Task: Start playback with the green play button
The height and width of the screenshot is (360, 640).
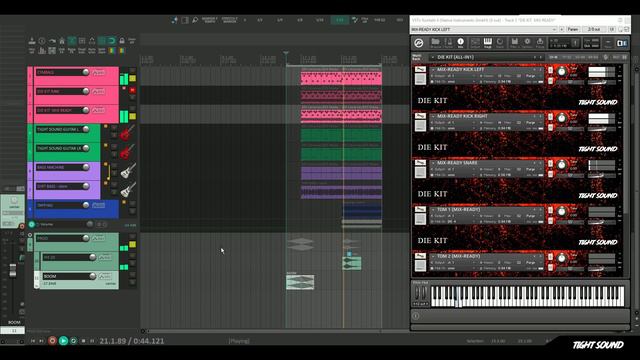Action: [63, 340]
